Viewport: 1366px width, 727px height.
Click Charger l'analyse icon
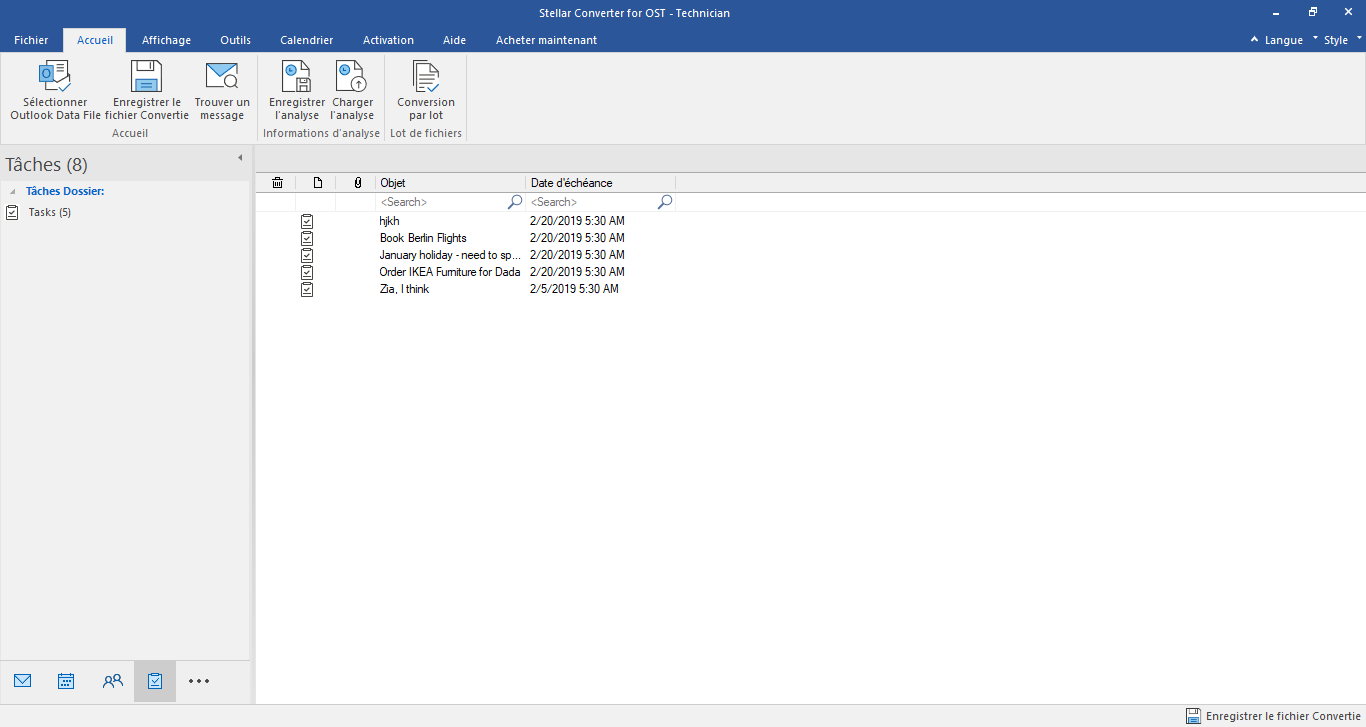click(352, 76)
